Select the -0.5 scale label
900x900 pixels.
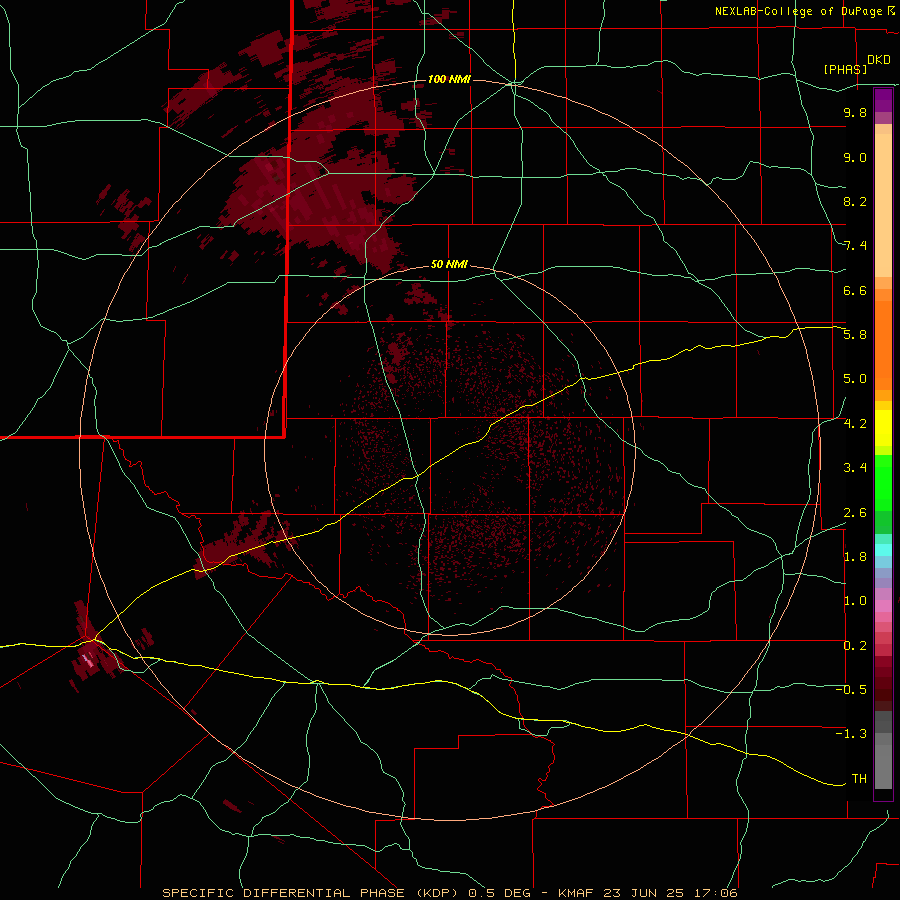point(851,690)
